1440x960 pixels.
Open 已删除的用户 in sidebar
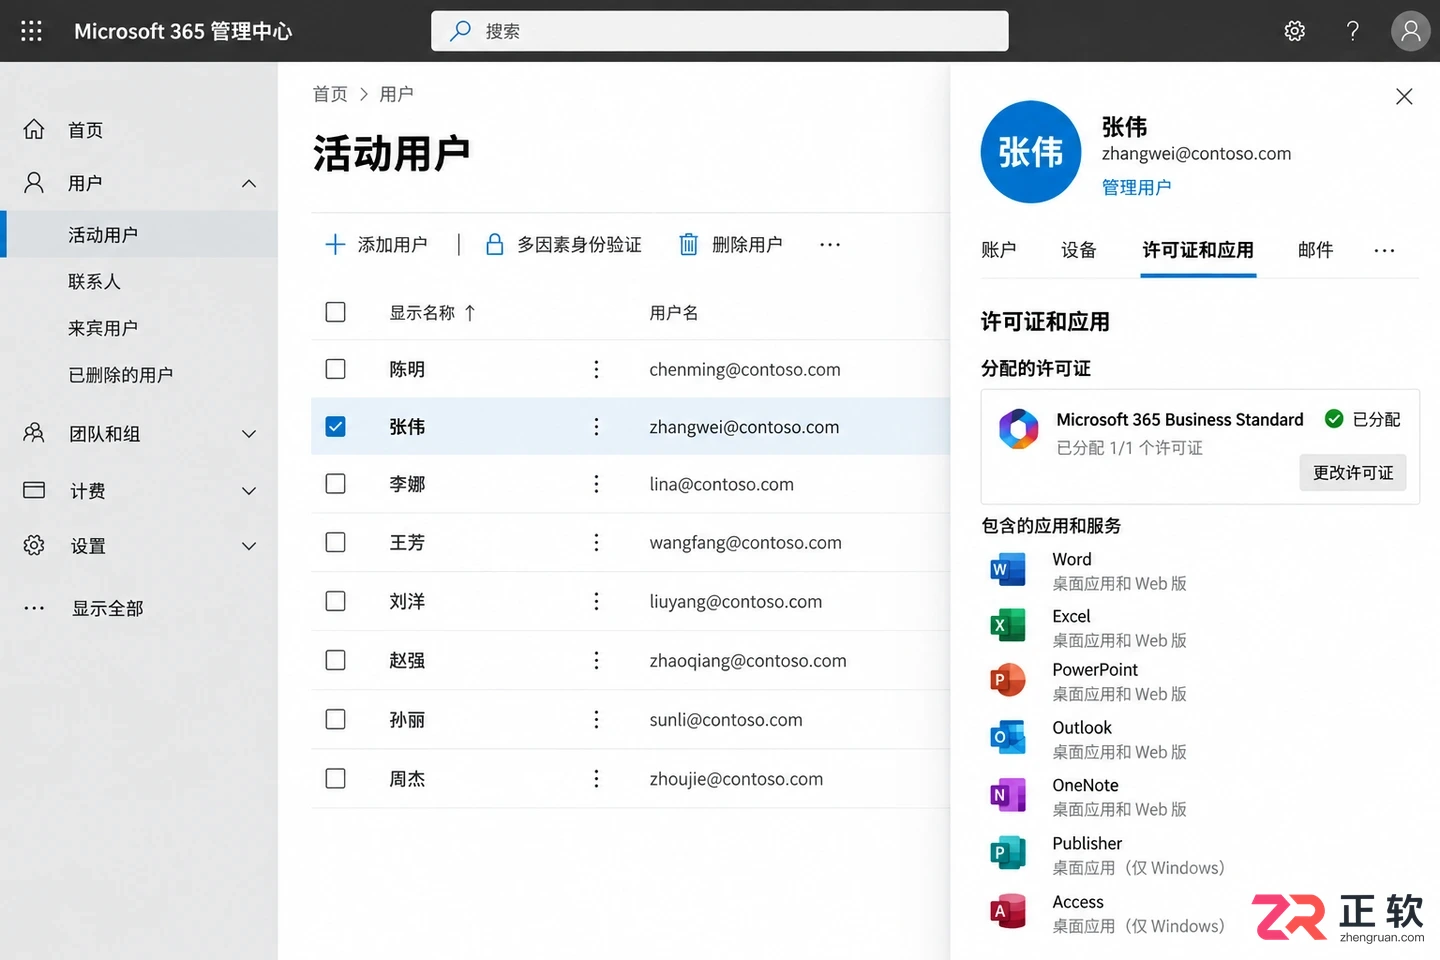point(121,375)
